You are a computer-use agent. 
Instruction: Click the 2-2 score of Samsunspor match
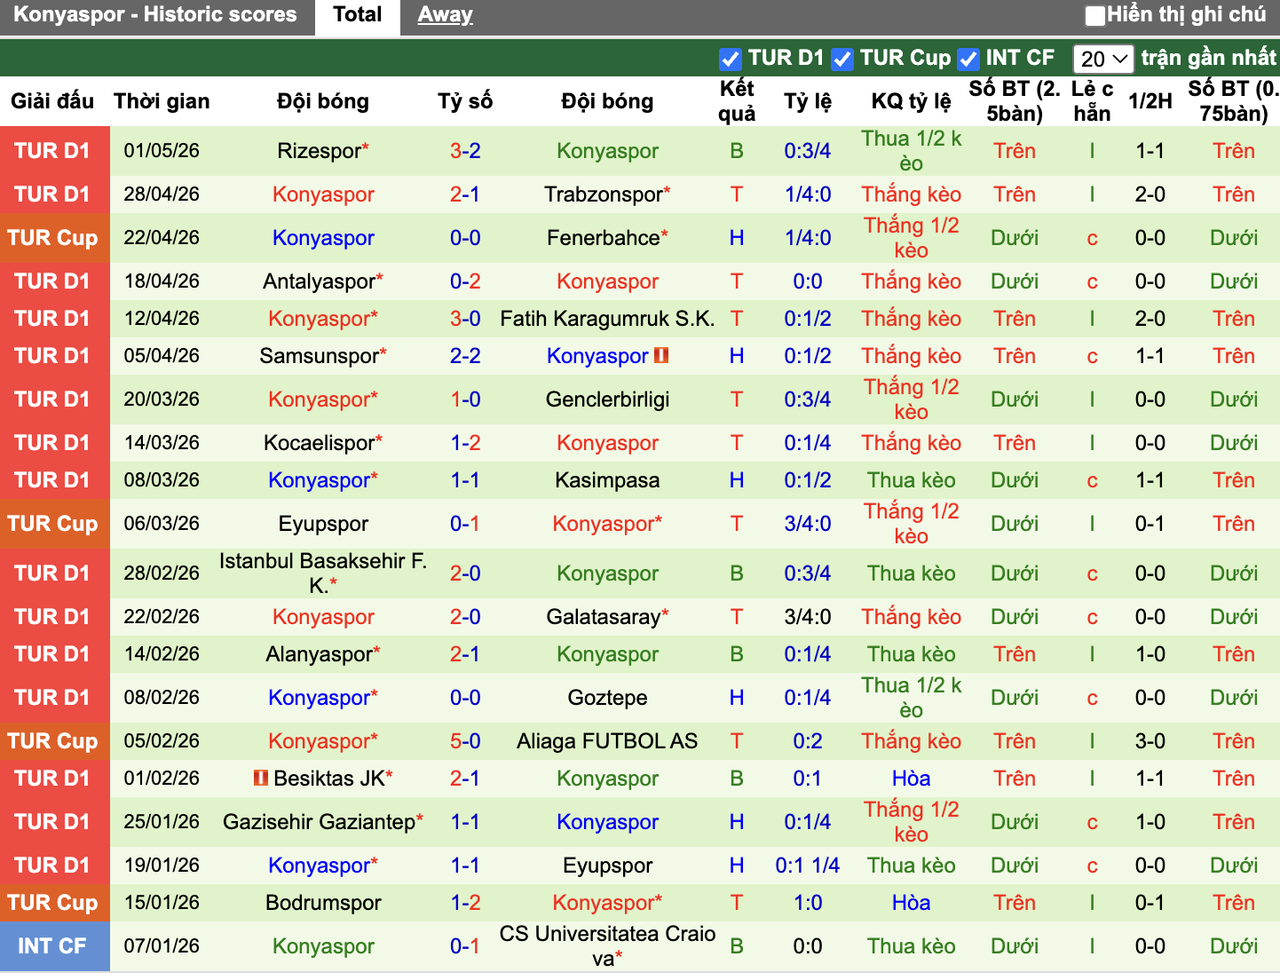(465, 356)
